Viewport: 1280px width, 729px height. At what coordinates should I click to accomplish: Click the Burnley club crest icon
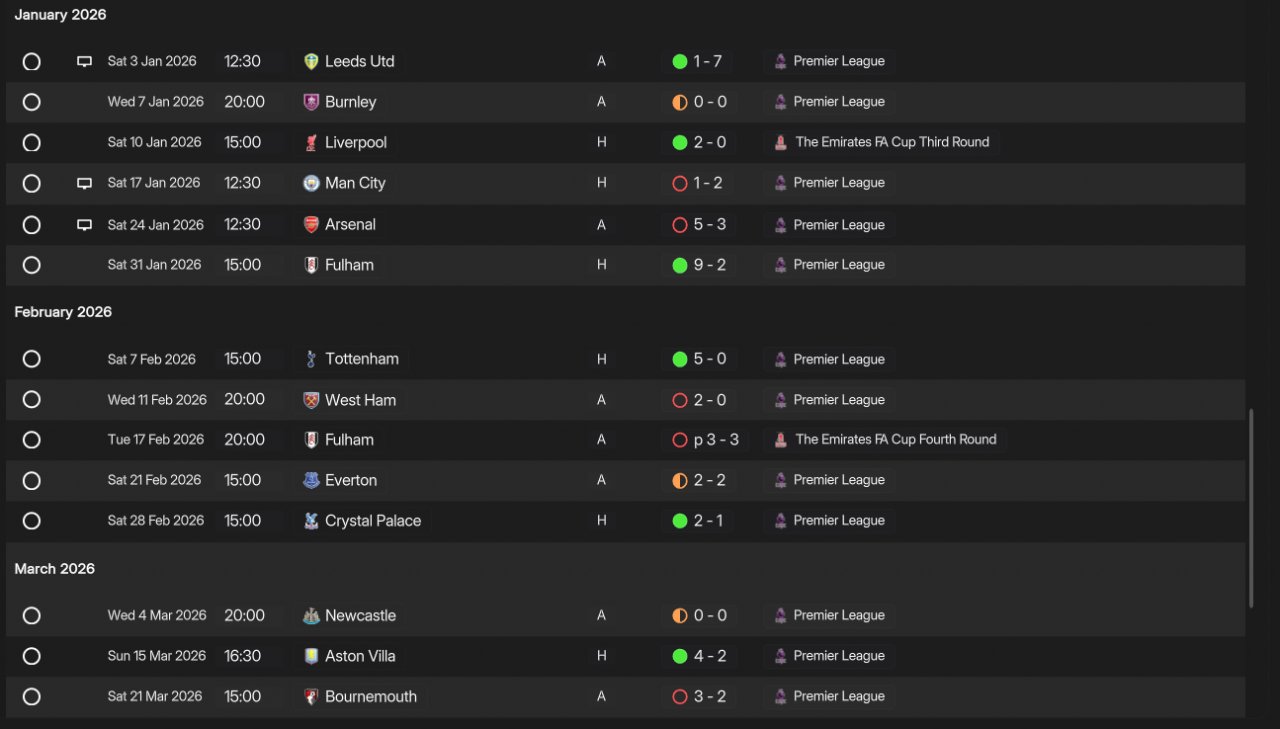(311, 102)
